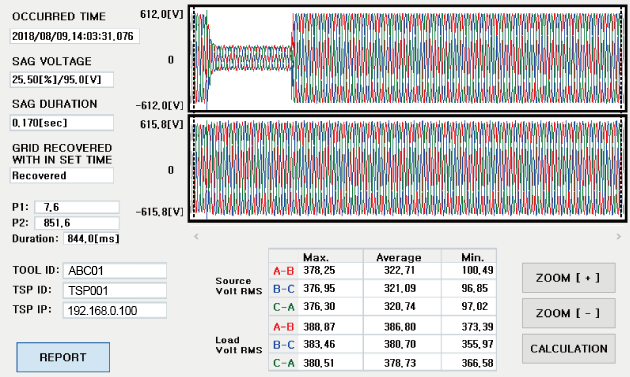Select the Duration 844.0[ms] field

click(x=92, y=238)
